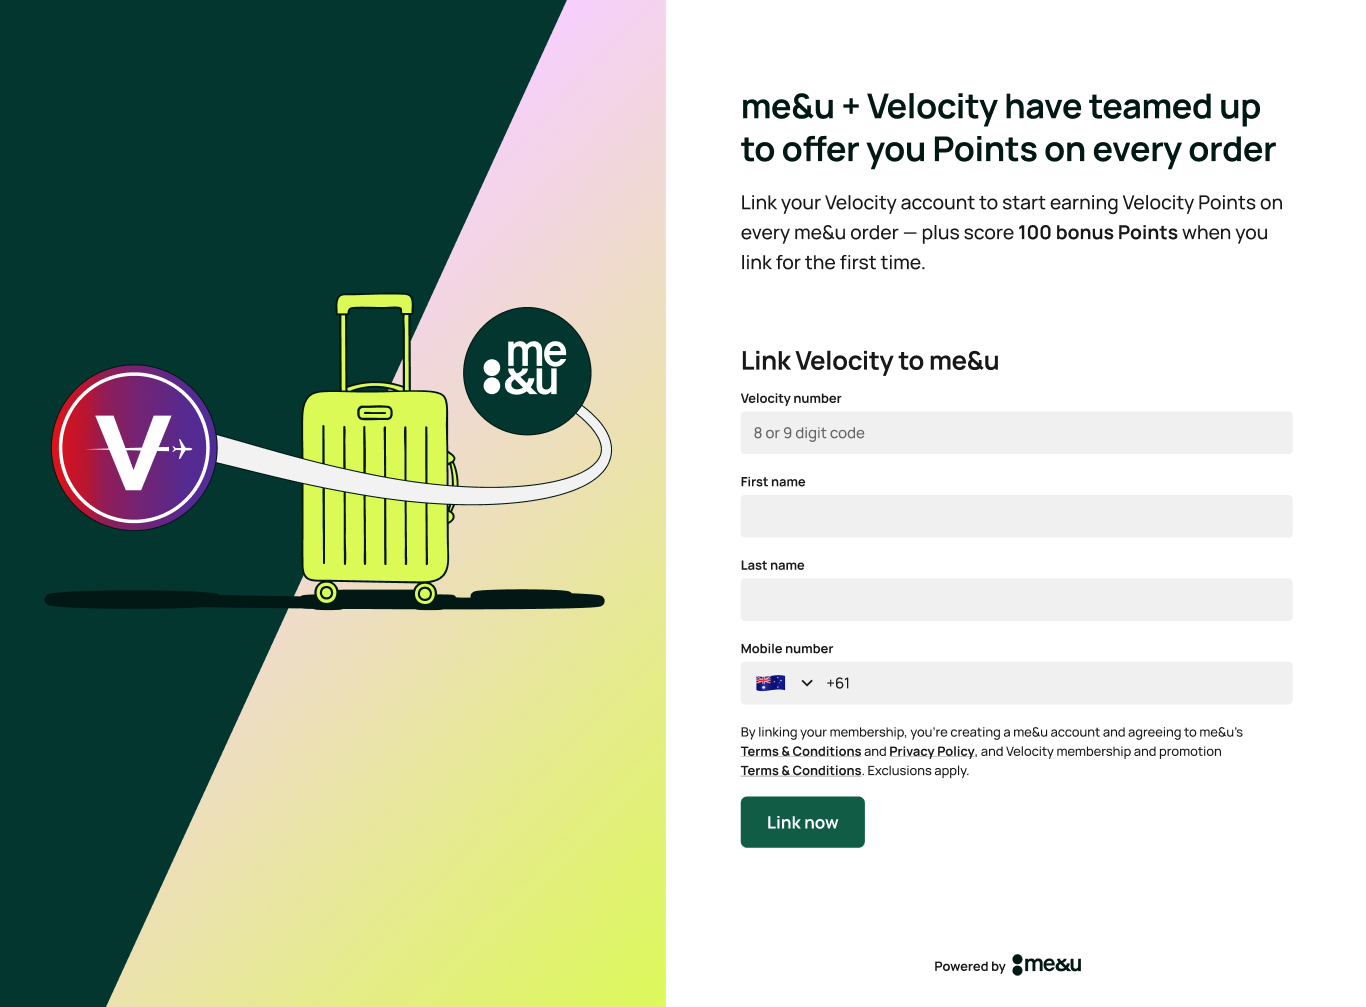This screenshot has height=1007, width=1366.
Task: Click the "100 bonus Points" bold text
Action: tap(1097, 233)
